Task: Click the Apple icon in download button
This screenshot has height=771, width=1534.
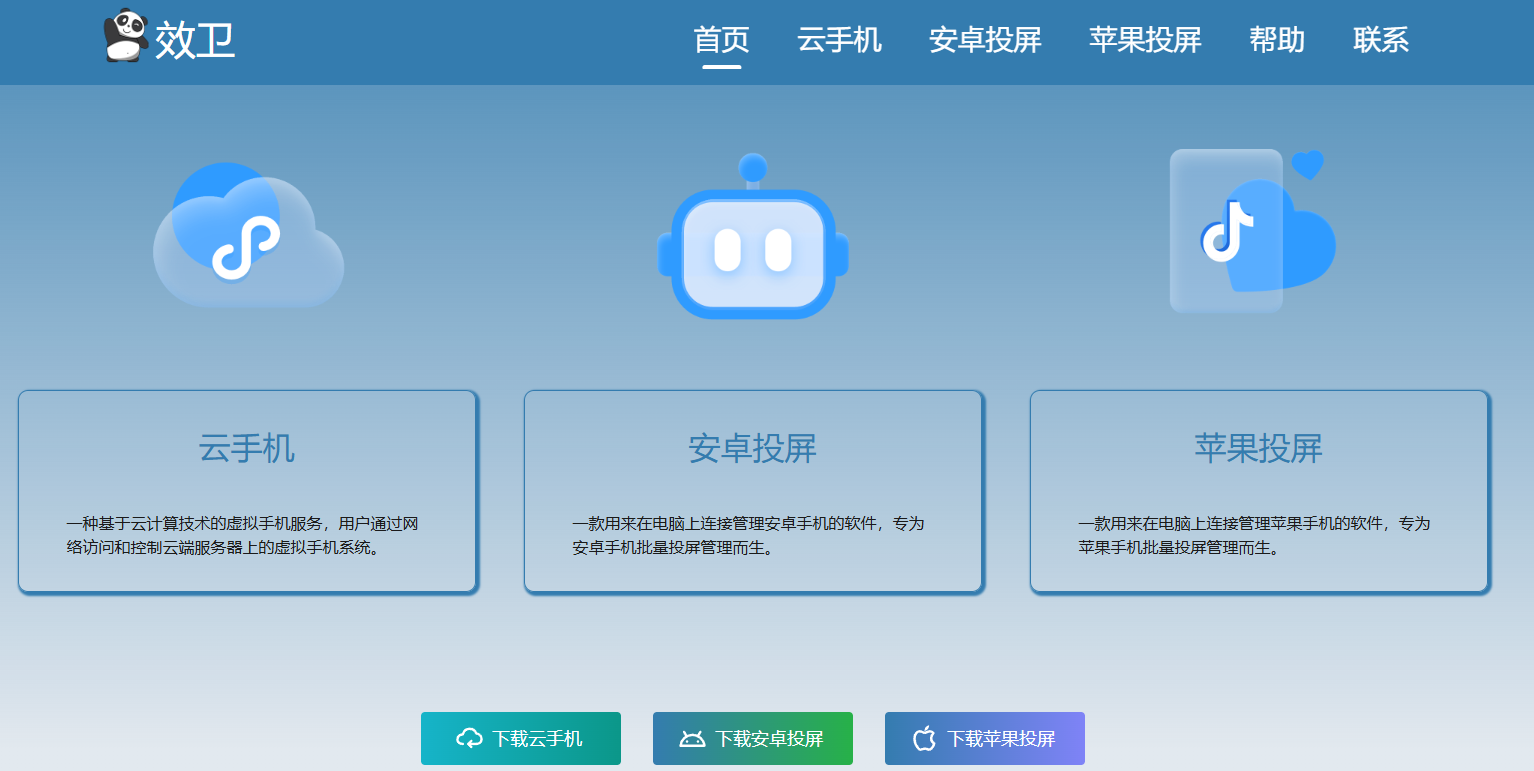Action: click(924, 739)
